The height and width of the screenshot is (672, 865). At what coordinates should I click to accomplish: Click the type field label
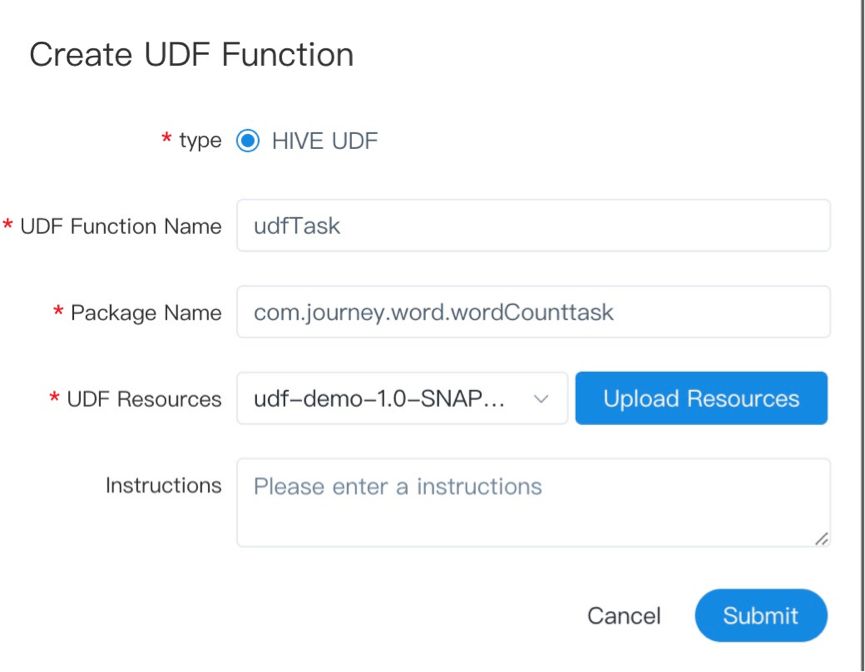pos(200,141)
